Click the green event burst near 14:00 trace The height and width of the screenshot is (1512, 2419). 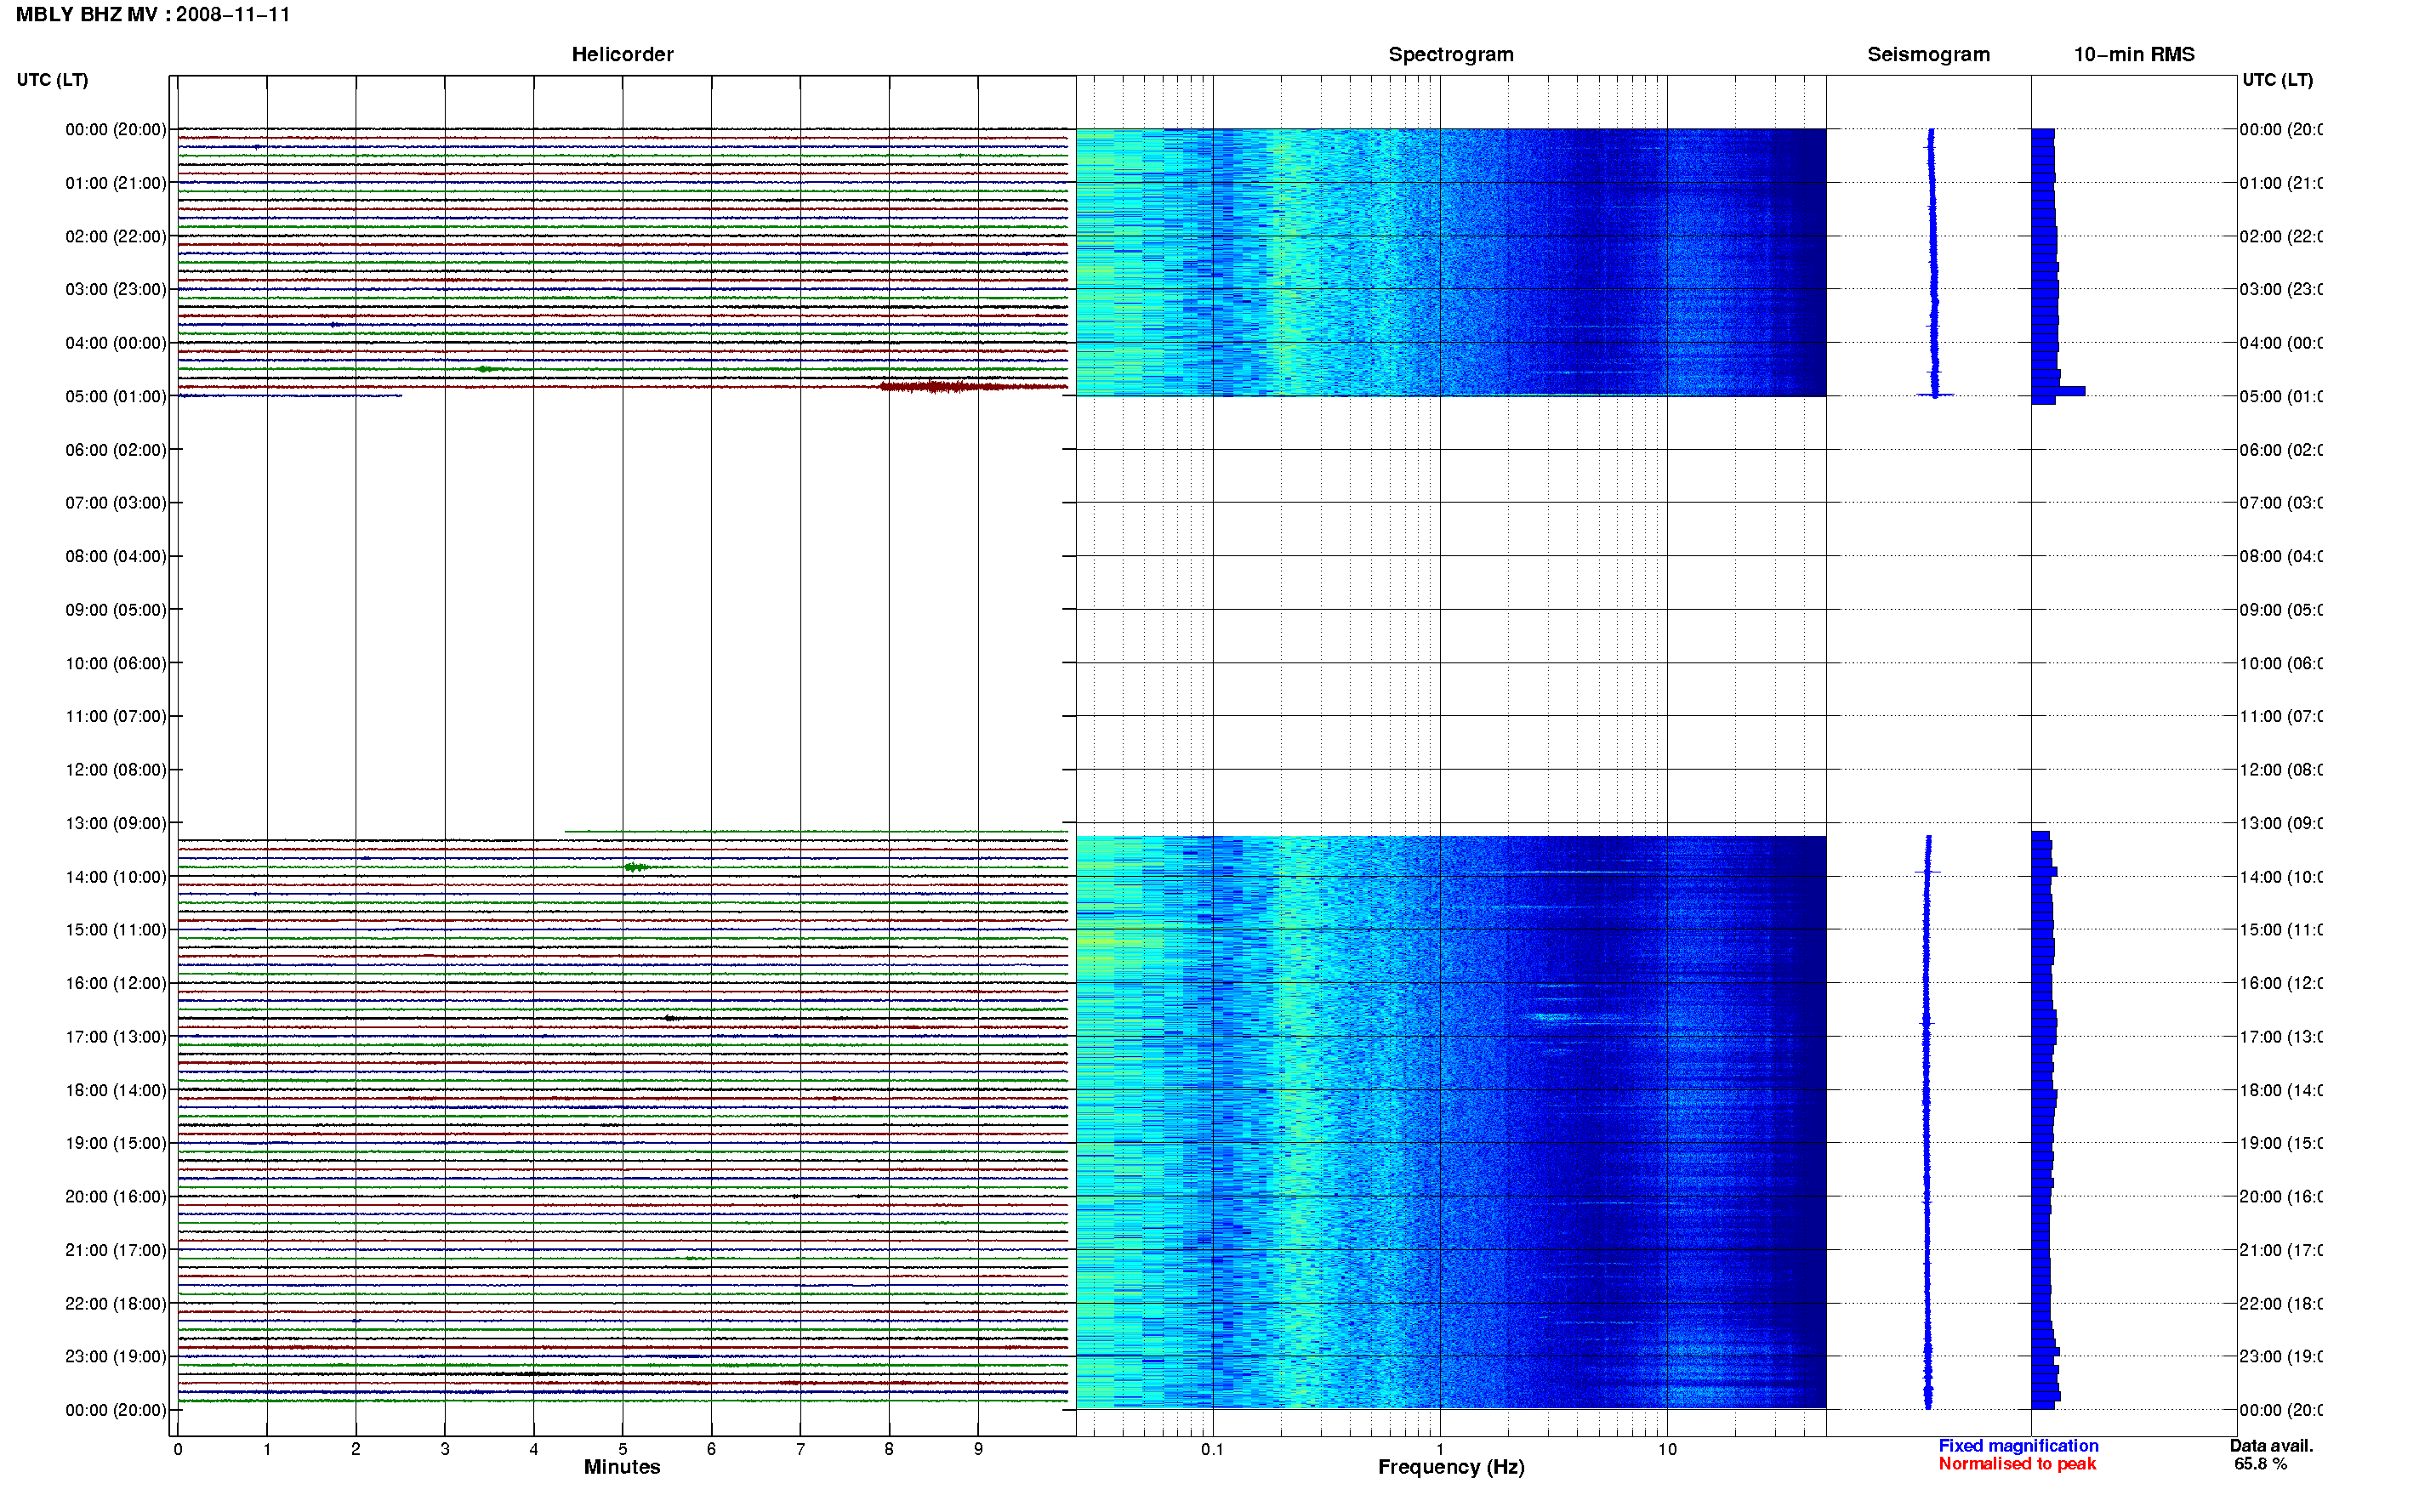tap(635, 867)
